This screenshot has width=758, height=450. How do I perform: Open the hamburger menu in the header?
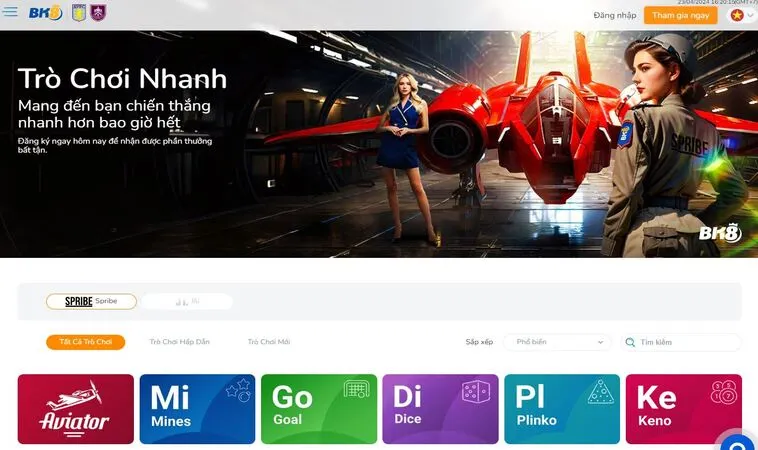click(11, 13)
